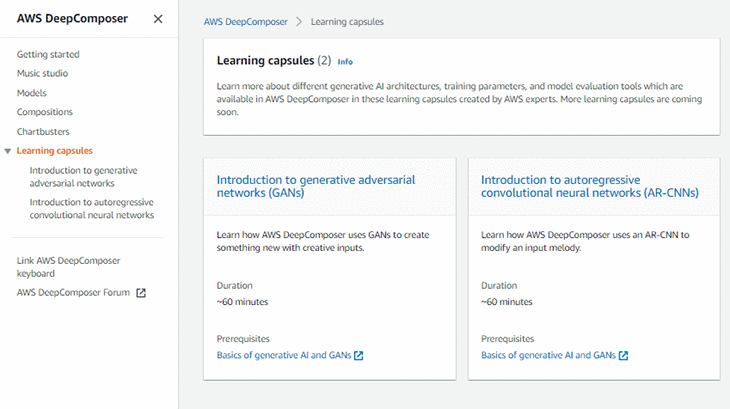Click the Duration label in AR-CNNs card
Image resolution: width=730 pixels, height=409 pixels.
(x=499, y=286)
